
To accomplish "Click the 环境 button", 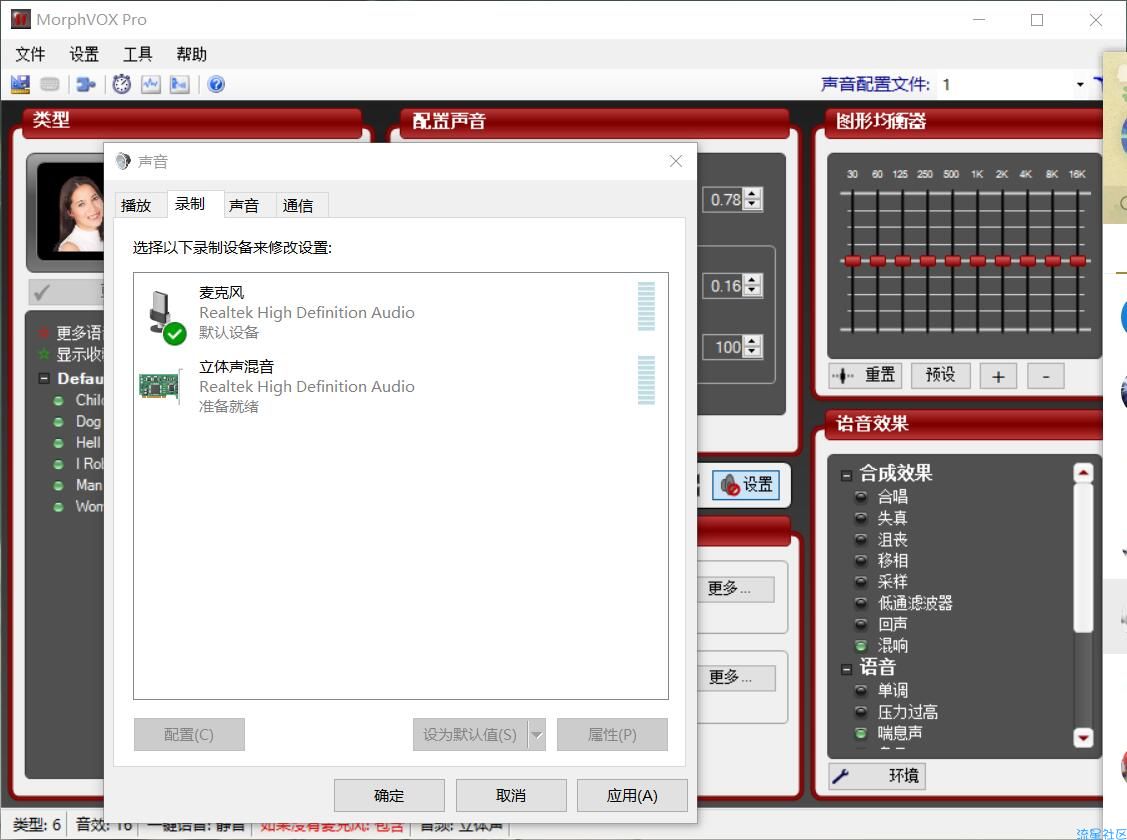I will 878,775.
